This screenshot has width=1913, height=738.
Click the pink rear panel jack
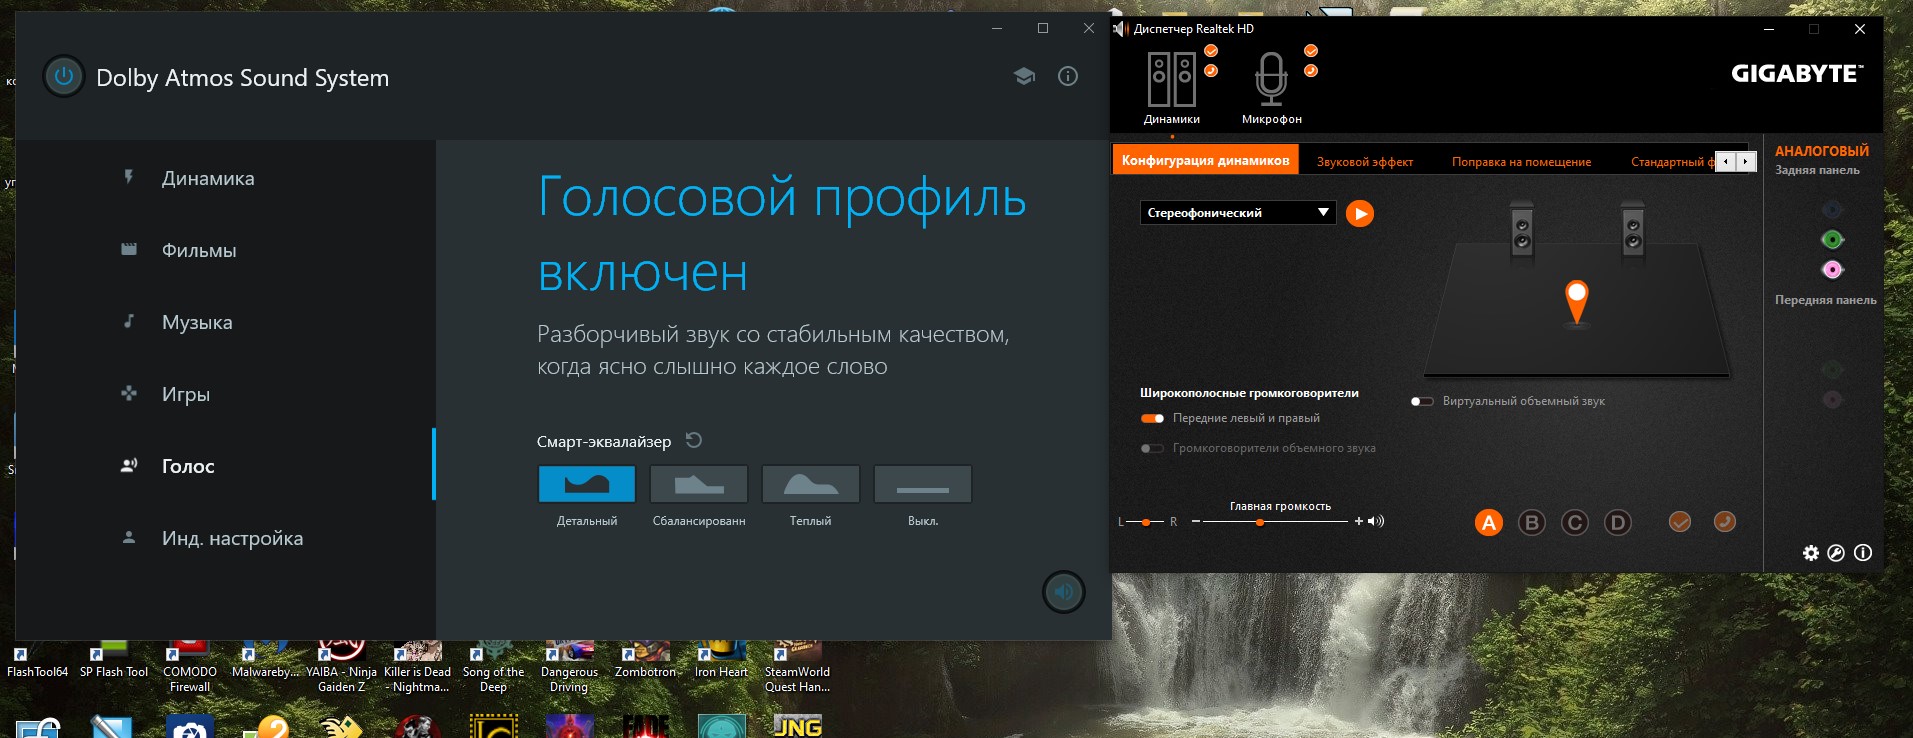[1832, 269]
